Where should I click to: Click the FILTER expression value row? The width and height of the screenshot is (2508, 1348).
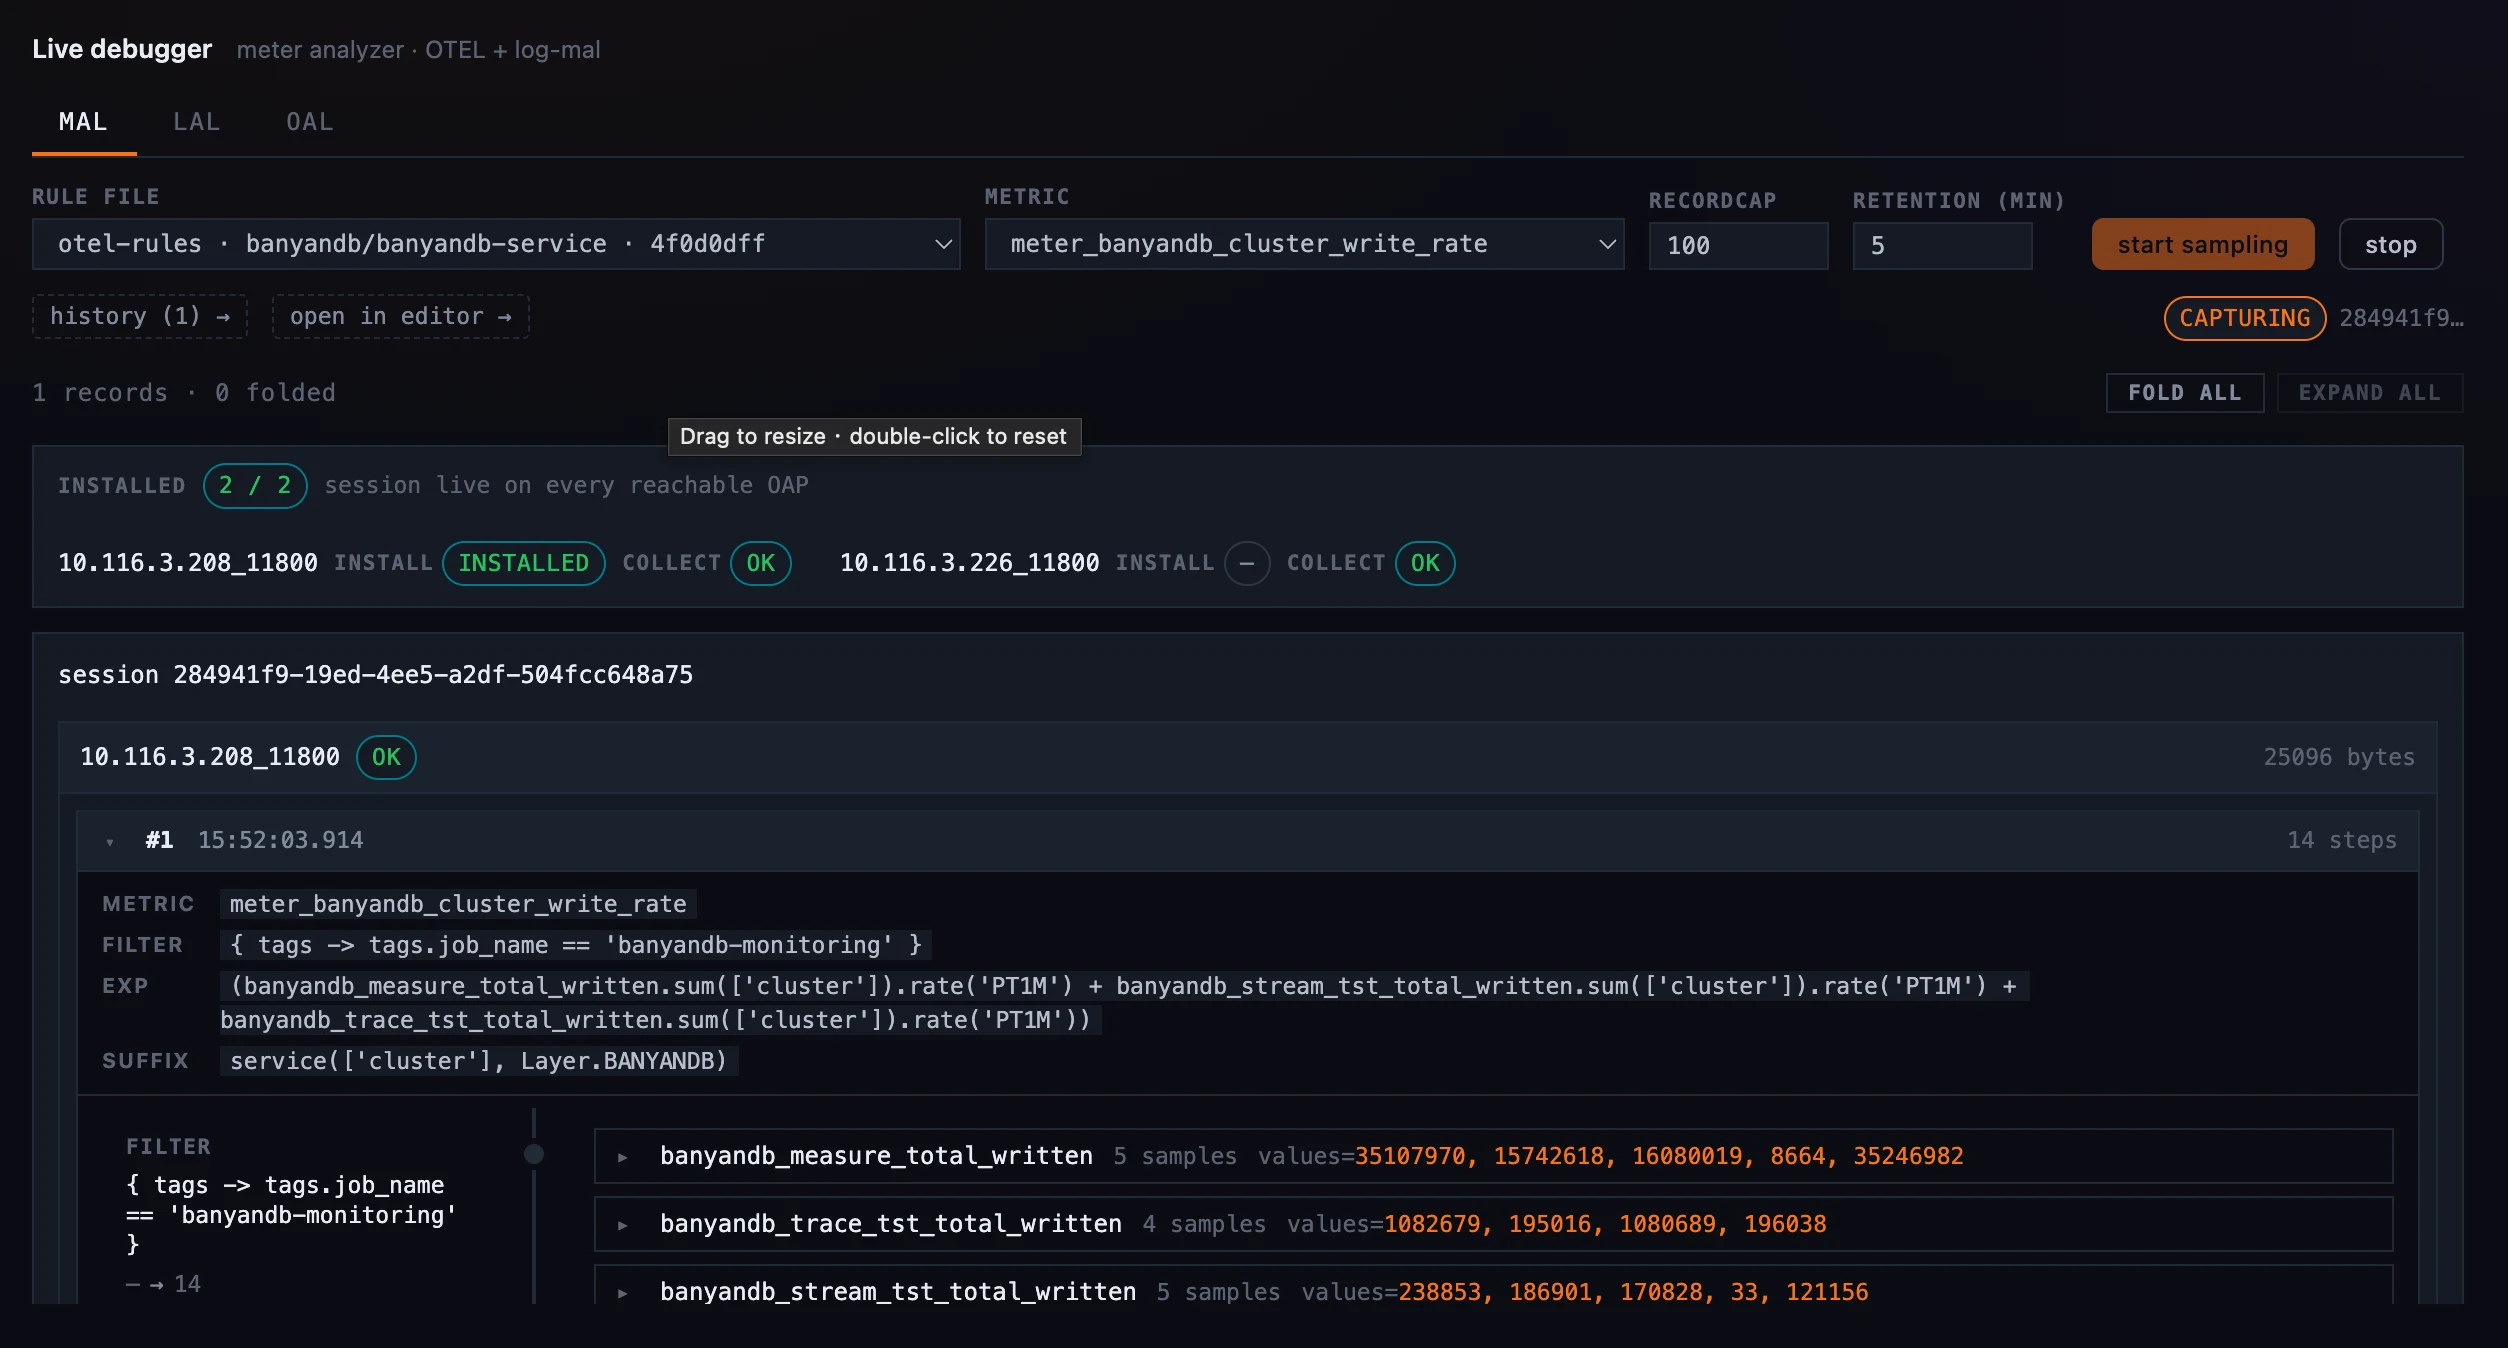(576, 945)
